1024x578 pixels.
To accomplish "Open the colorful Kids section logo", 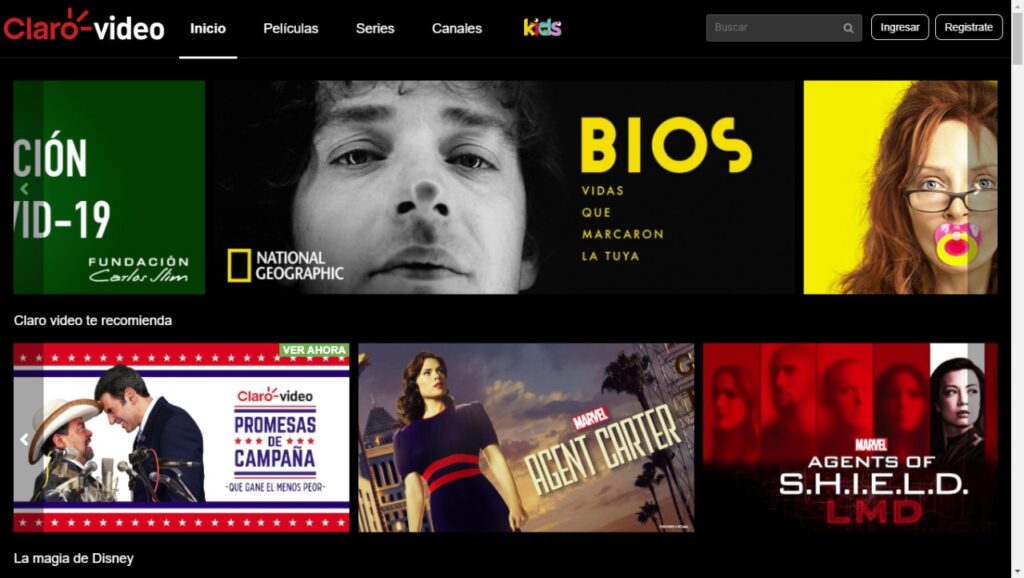I will point(542,27).
